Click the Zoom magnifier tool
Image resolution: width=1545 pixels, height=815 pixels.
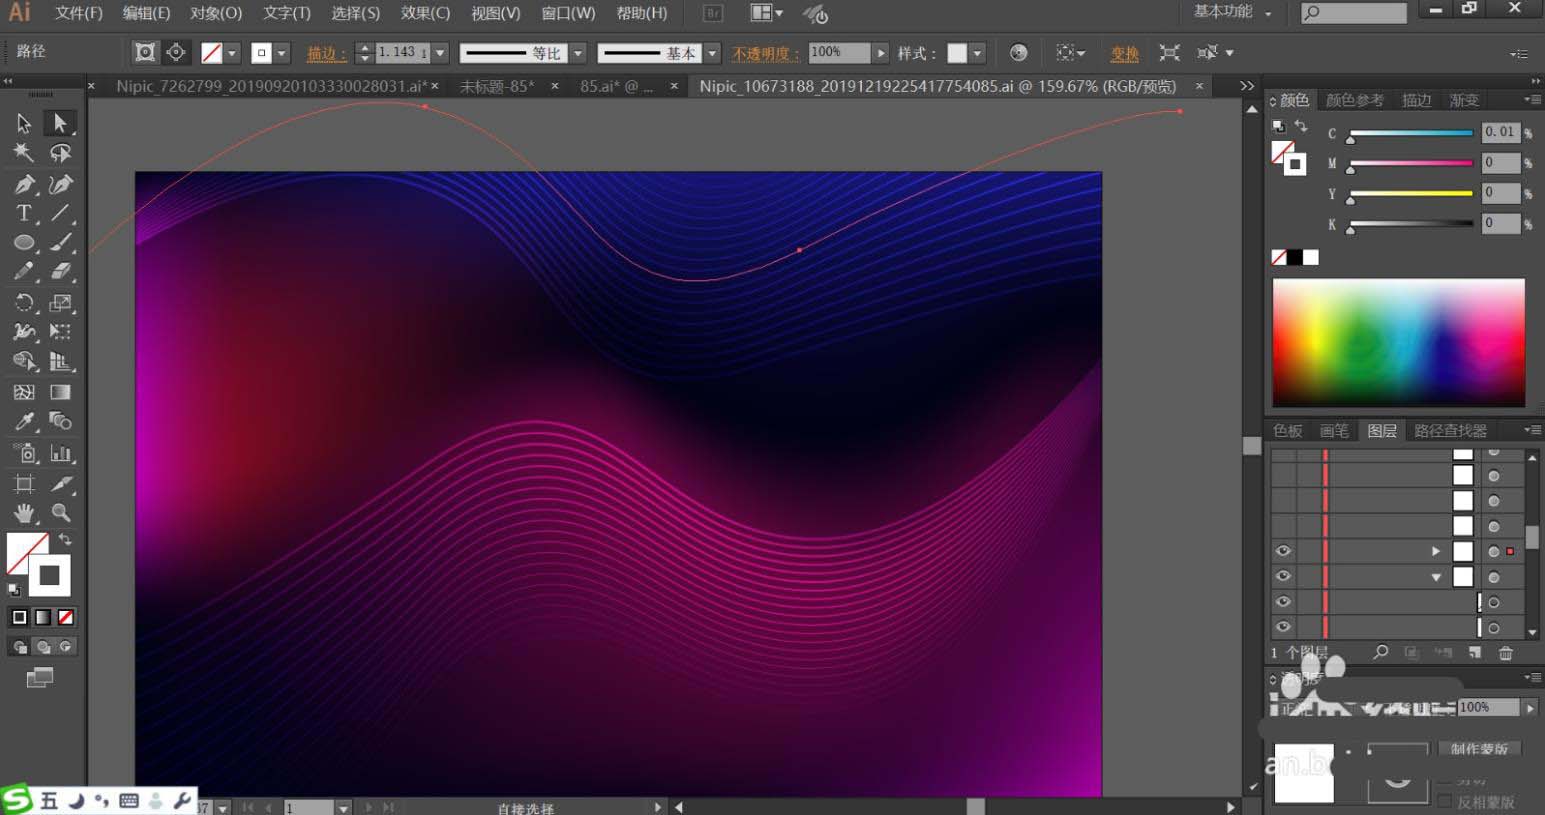[x=61, y=513]
